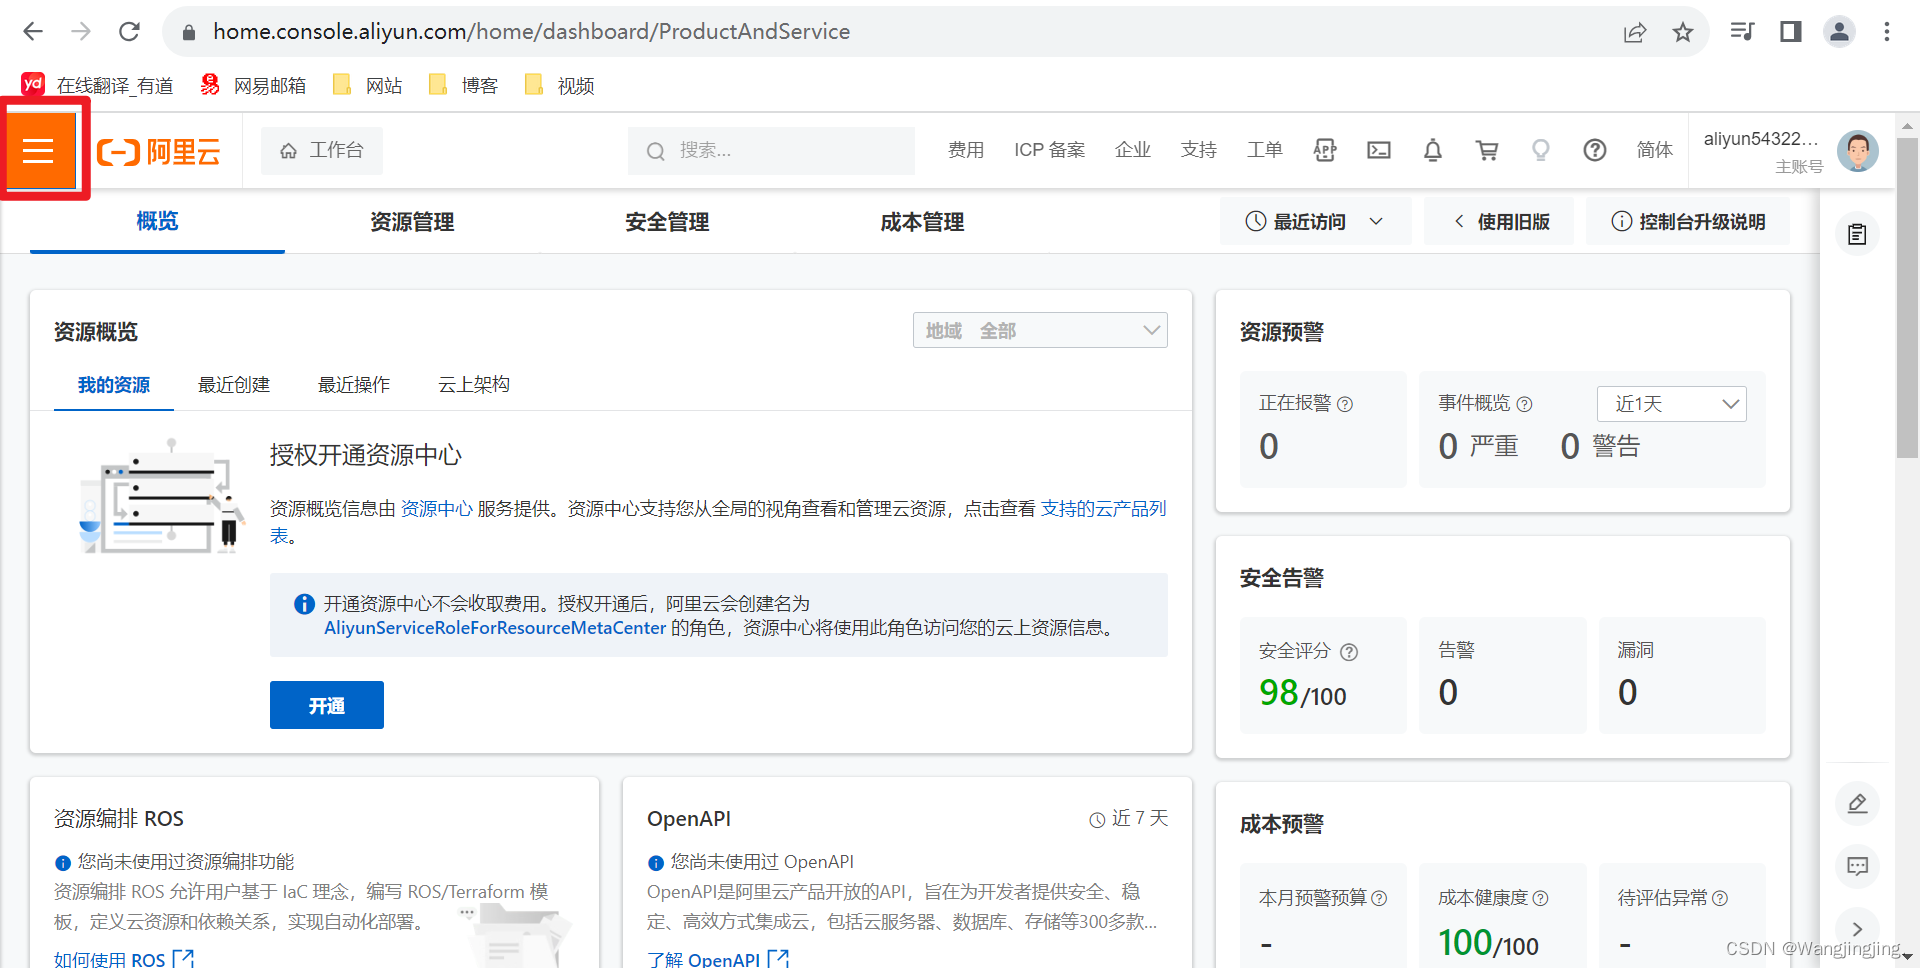Open the 支持 menu
The image size is (1920, 968).
point(1198,150)
